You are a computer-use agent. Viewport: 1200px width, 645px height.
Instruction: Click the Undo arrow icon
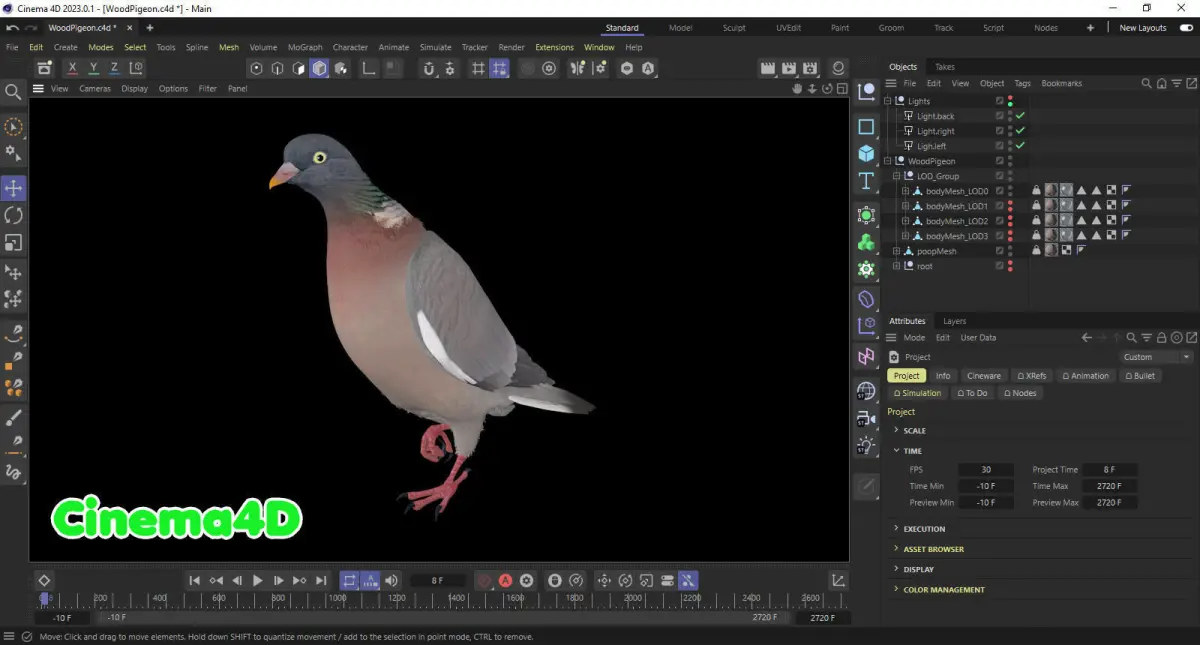(x=12, y=28)
